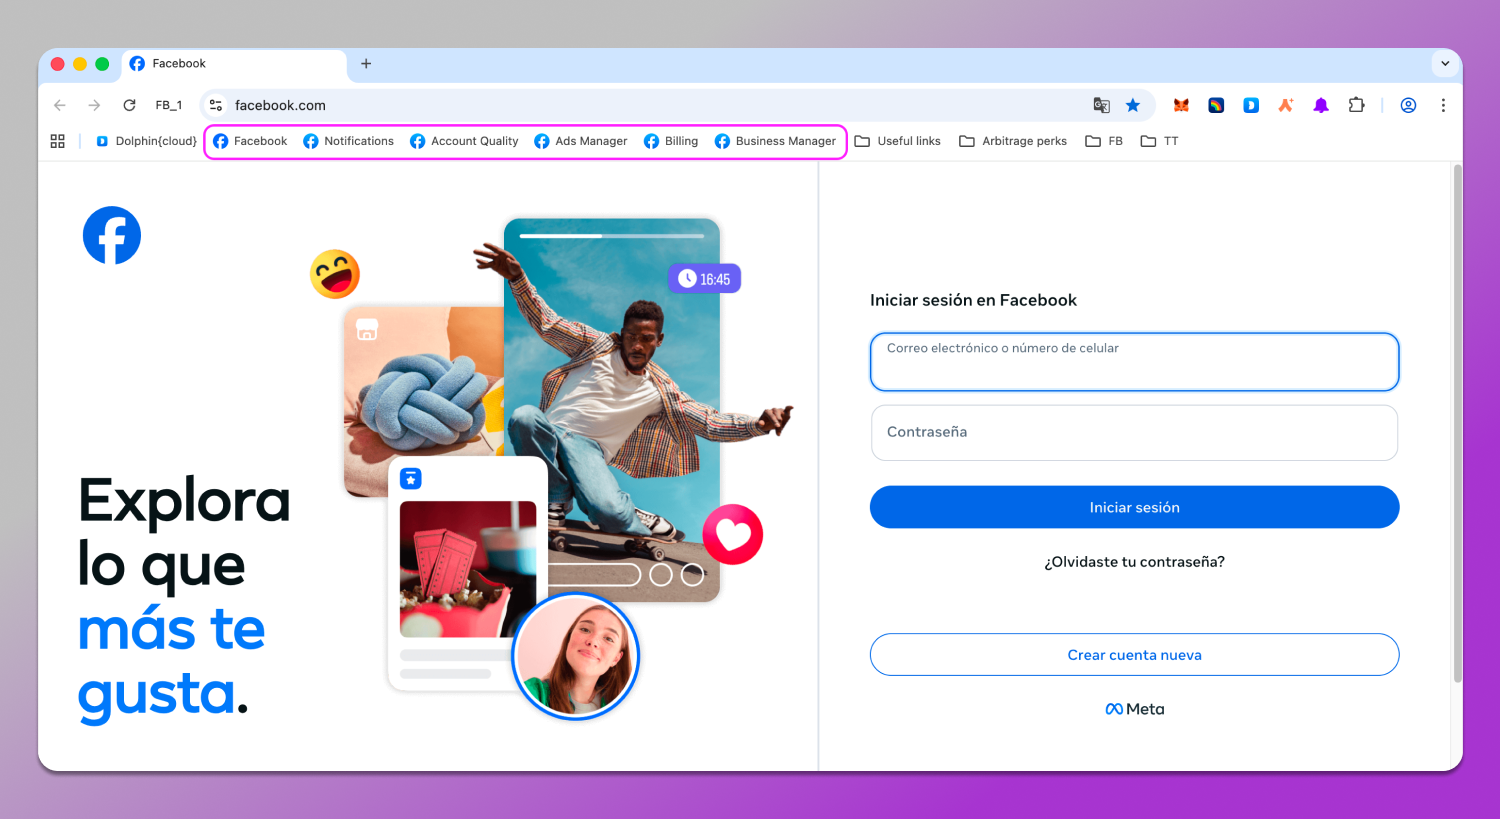Screen dimensions: 1500x819
Task: Click the Google Translate icon in address bar
Action: click(1101, 104)
